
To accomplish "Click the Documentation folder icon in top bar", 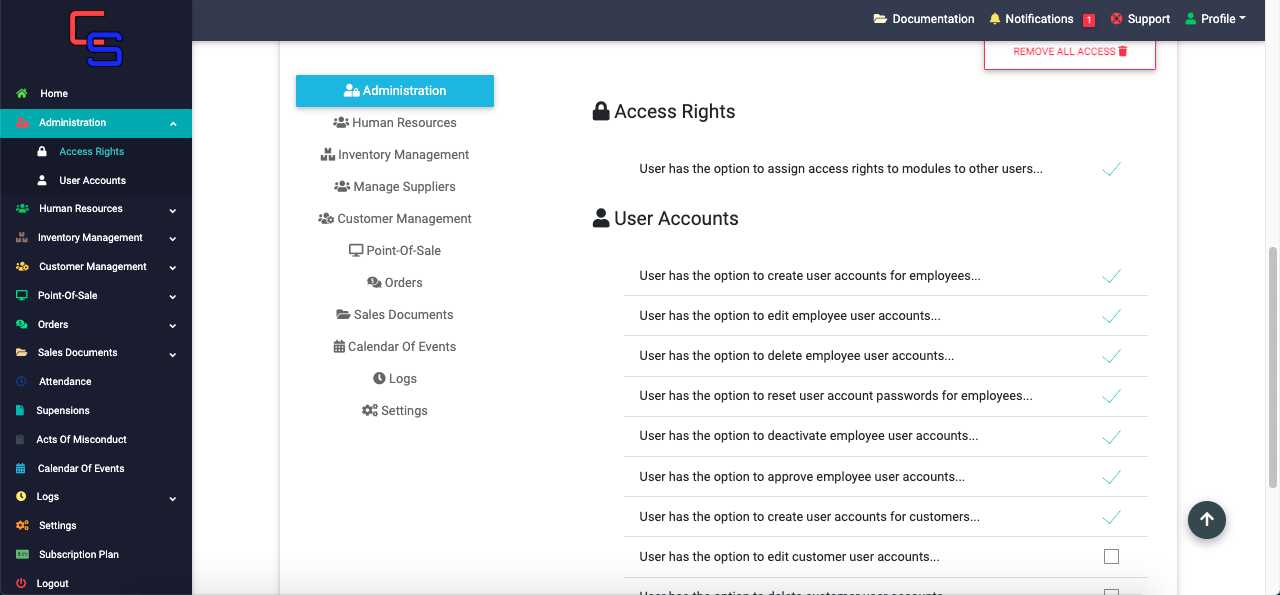I will [x=880, y=19].
